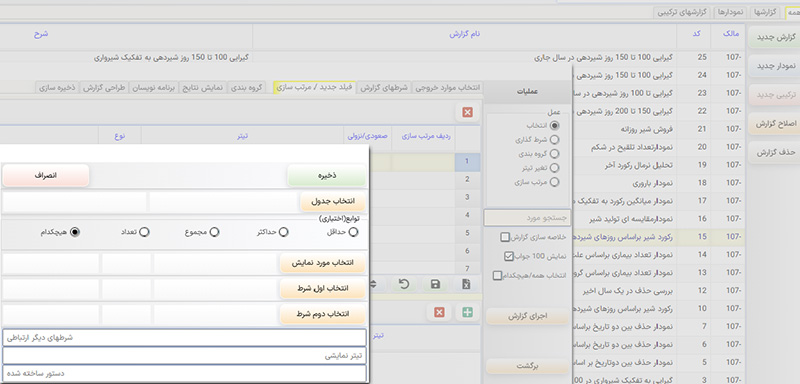Viewport: 800px width, 384px height.
Task: Delete row with red X beside green plus
Action: (x=439, y=312)
